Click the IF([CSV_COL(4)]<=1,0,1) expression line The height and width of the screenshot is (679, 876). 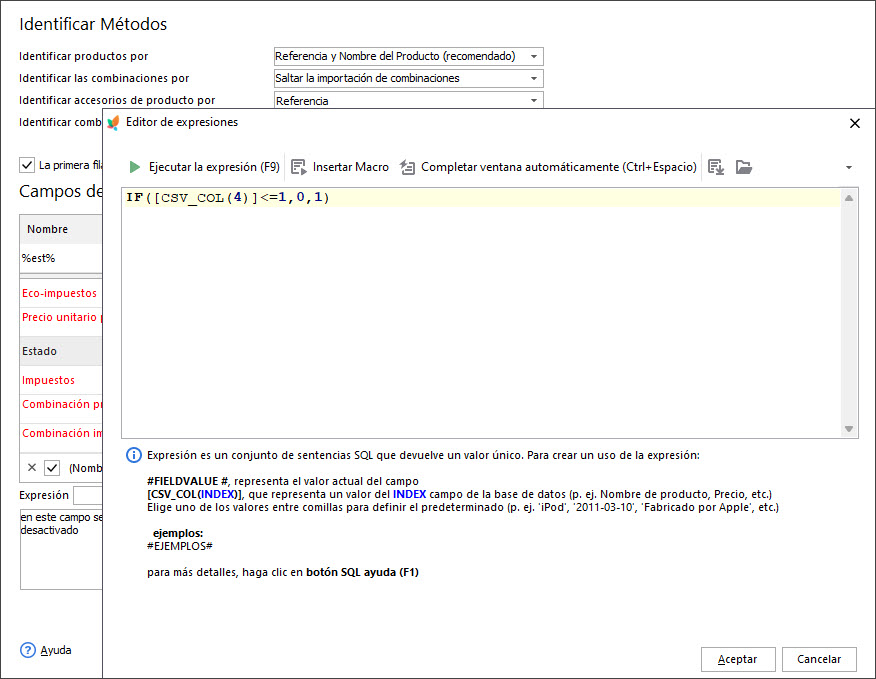coord(227,197)
